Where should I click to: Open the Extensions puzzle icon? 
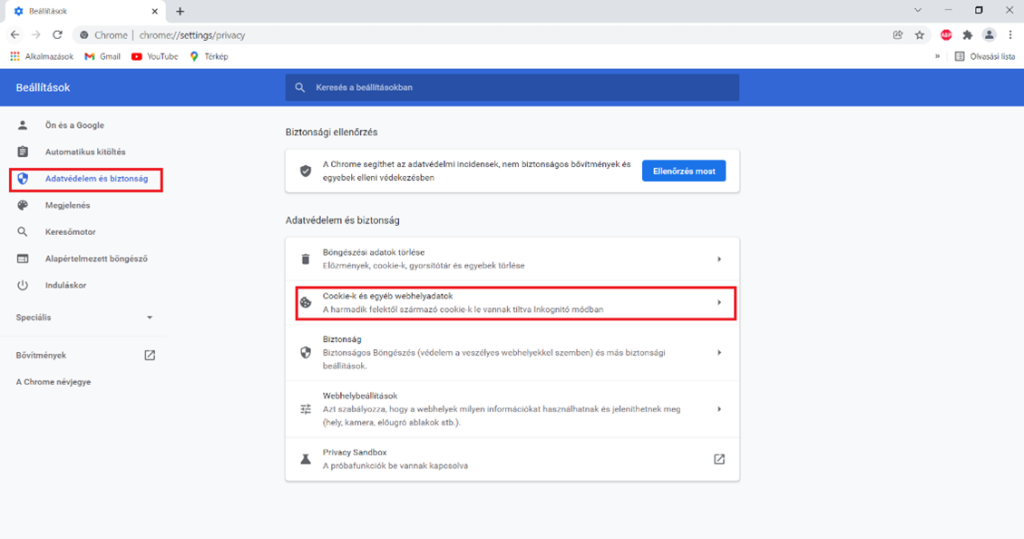click(x=967, y=35)
